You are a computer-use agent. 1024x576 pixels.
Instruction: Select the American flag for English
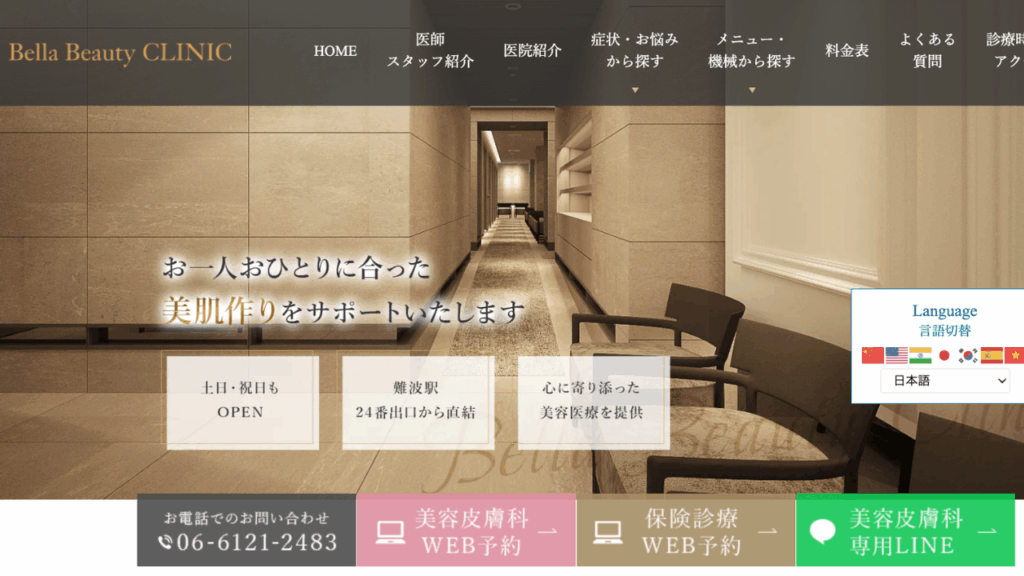pos(896,355)
